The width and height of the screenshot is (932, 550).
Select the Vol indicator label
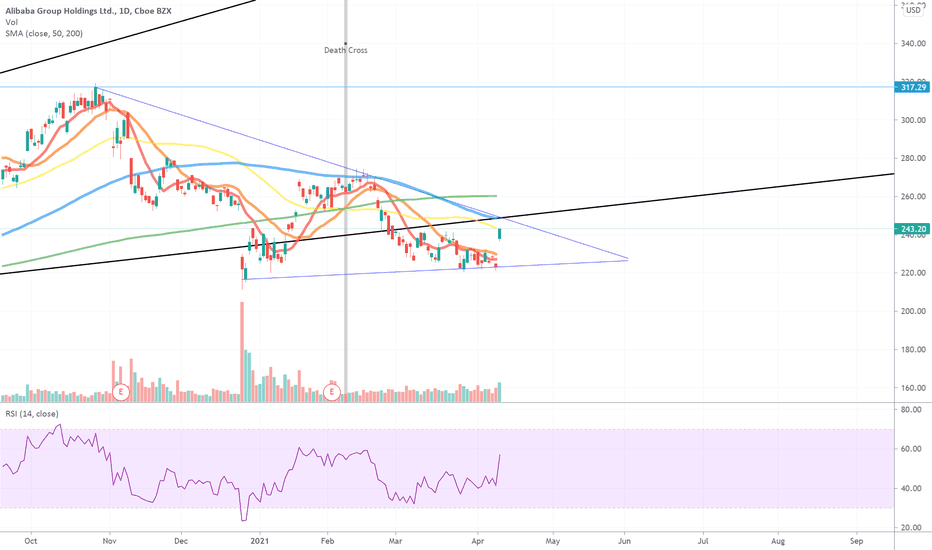click(11, 22)
